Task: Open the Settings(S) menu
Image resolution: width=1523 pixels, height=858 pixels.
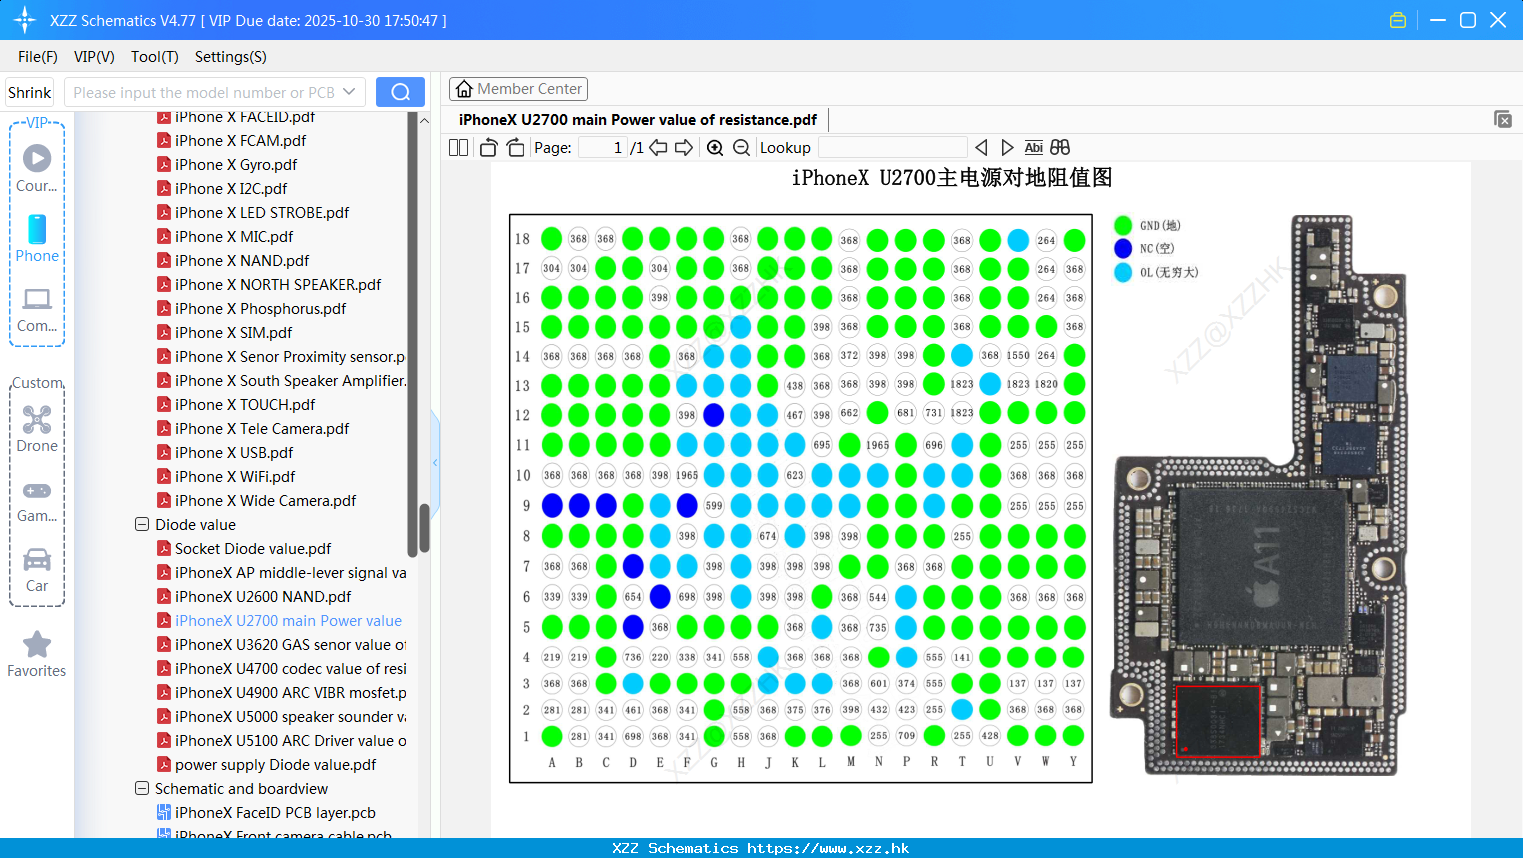Action: pyautogui.click(x=231, y=57)
